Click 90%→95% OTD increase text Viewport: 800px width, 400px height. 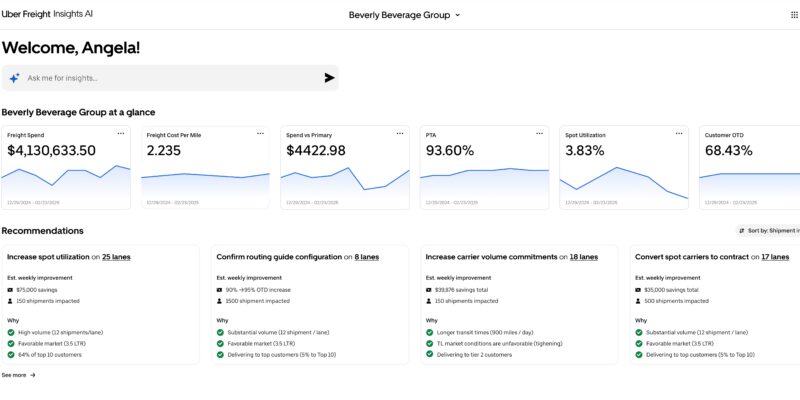pyautogui.click(x=258, y=290)
